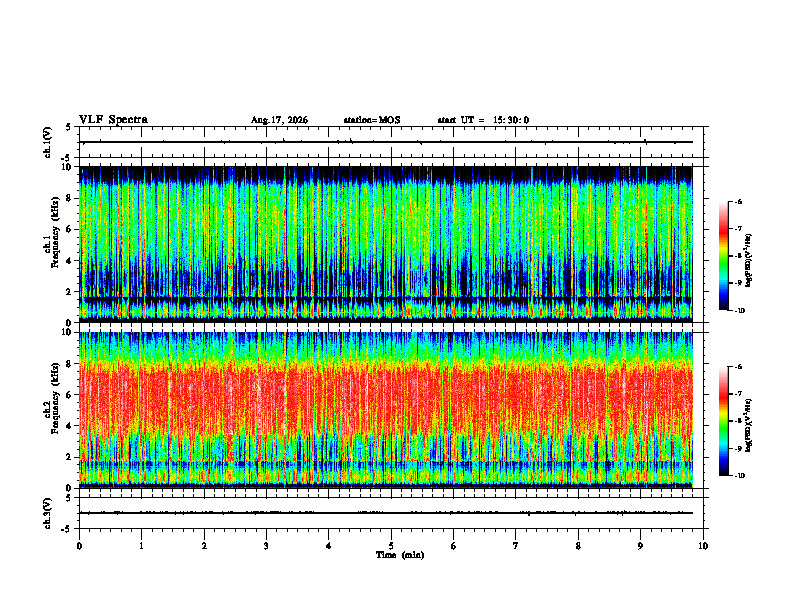
Task: Pick the ch.2 spectrogram color scale bar
Action: pos(723,421)
